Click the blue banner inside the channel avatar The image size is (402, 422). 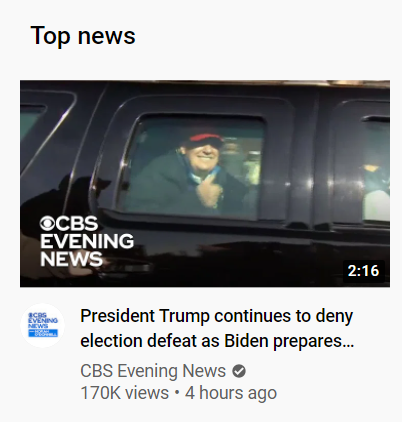(43, 332)
